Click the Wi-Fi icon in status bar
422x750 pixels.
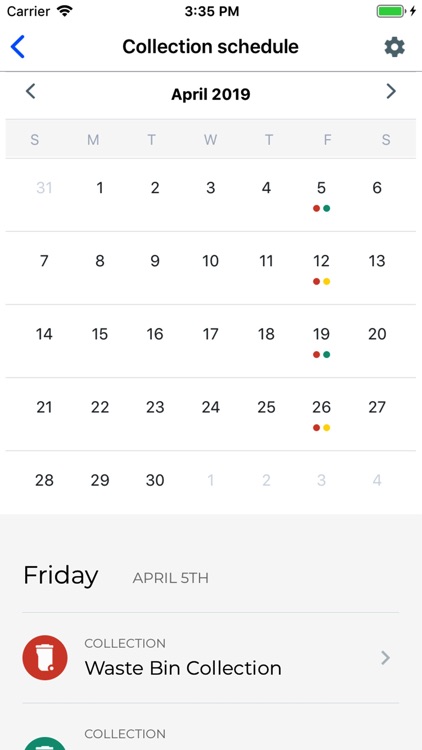tap(64, 11)
